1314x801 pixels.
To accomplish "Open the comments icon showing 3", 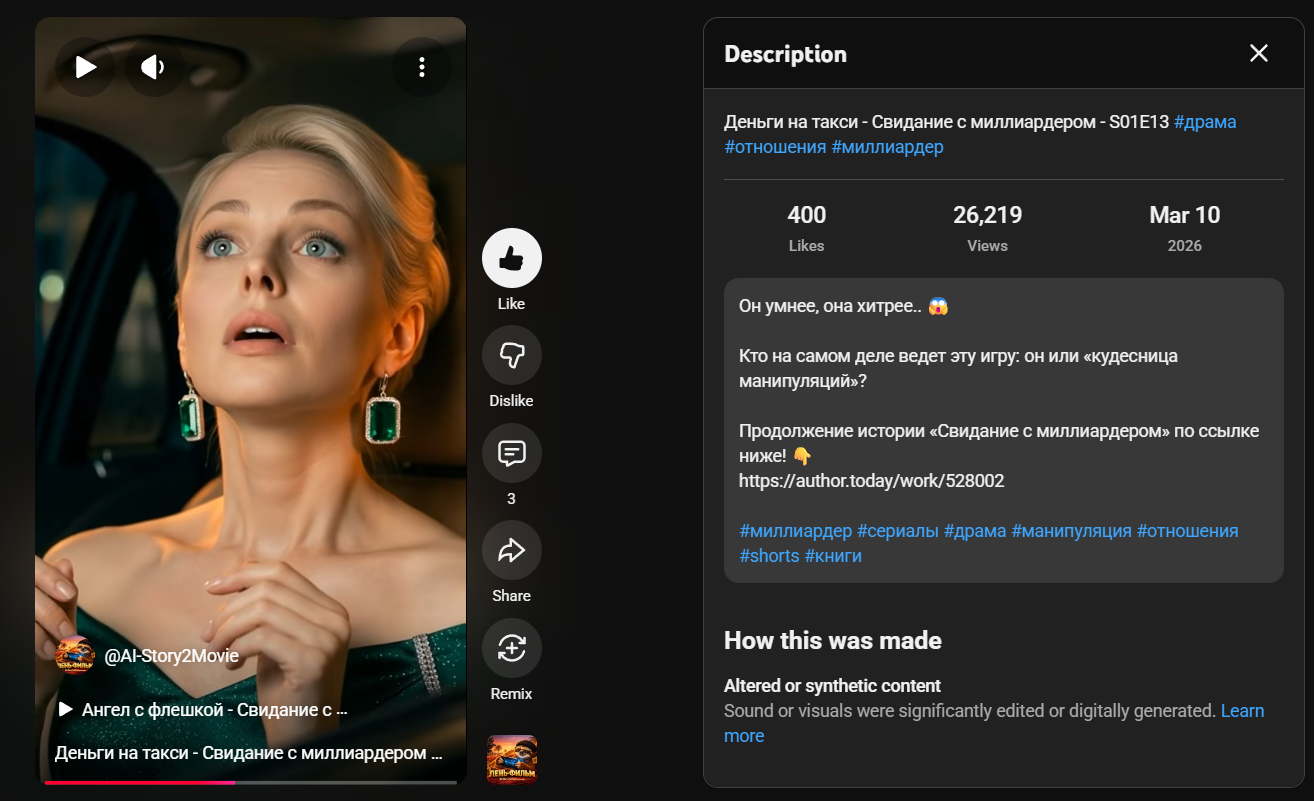I will 512,453.
